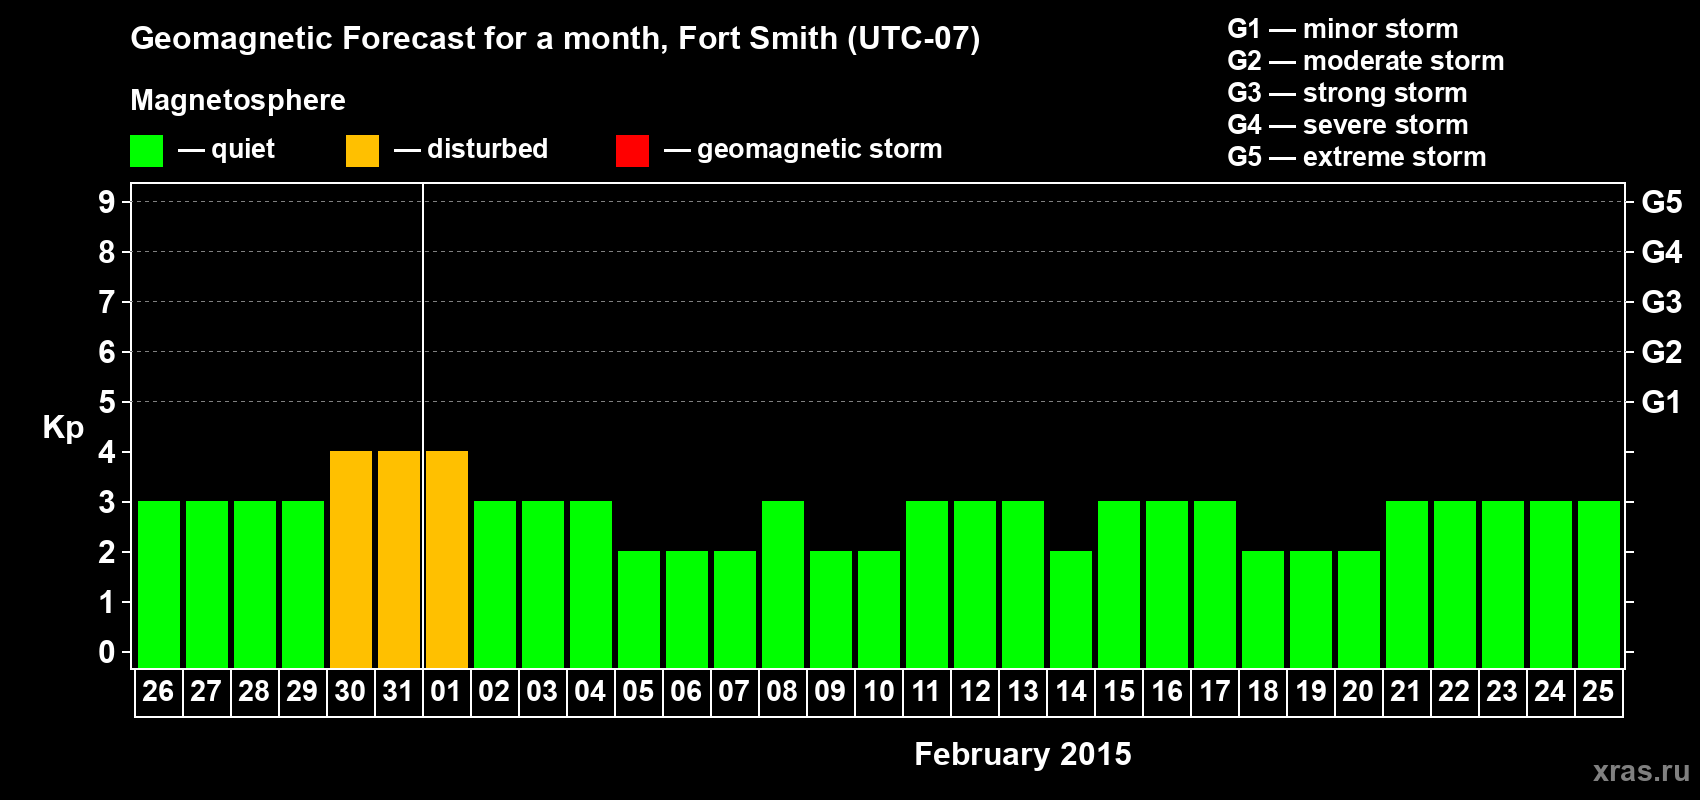Screen dimensions: 1700x800
Task: Click the G1 label on right axis
Action: coord(1661,402)
